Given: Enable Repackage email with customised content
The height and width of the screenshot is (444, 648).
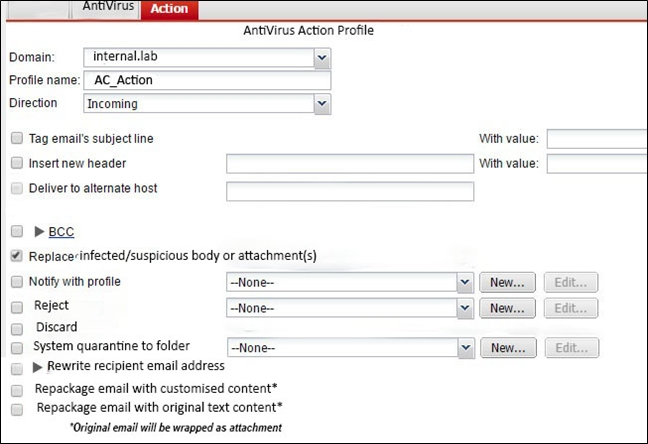Looking at the screenshot, I should point(16,388).
